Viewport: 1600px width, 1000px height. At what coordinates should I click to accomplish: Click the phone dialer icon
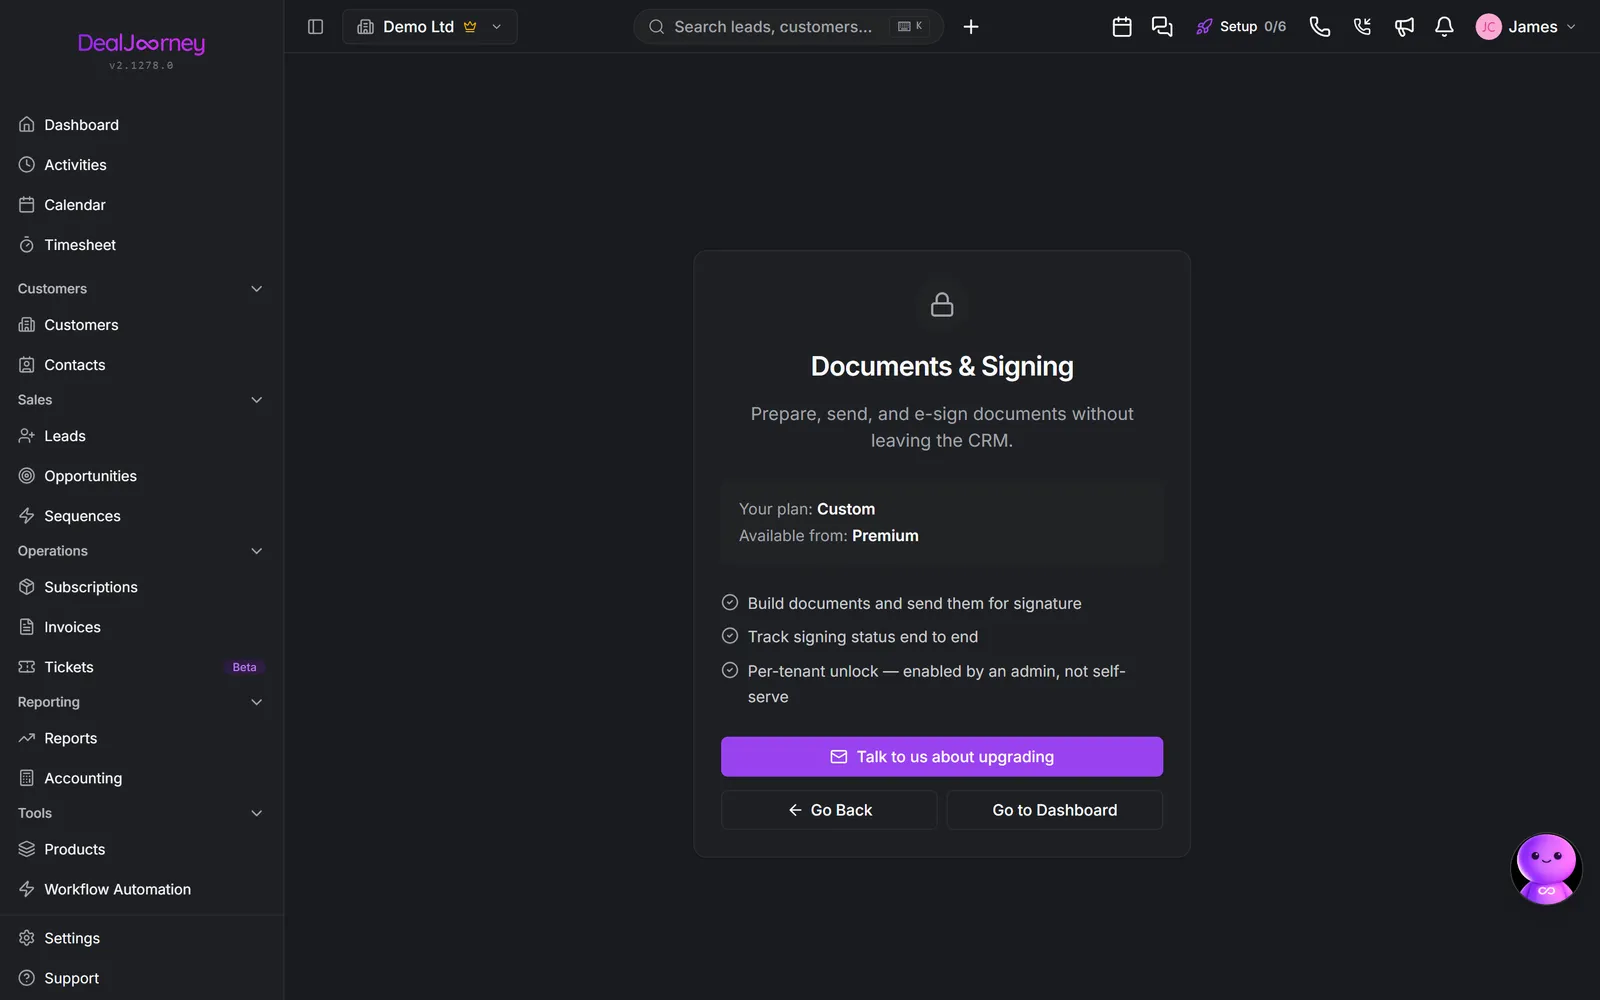(1320, 27)
